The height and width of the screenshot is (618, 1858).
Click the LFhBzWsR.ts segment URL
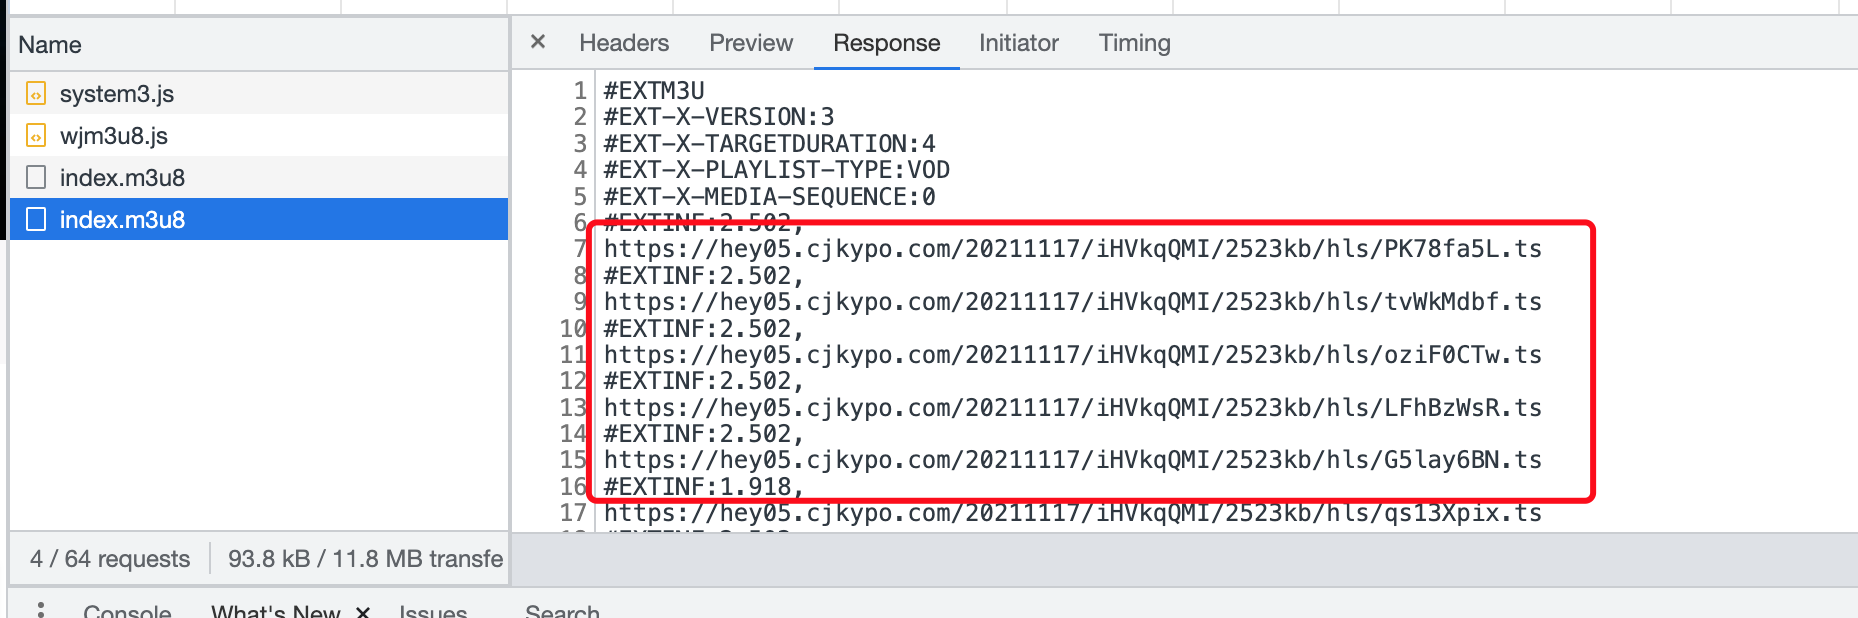pos(1073,408)
